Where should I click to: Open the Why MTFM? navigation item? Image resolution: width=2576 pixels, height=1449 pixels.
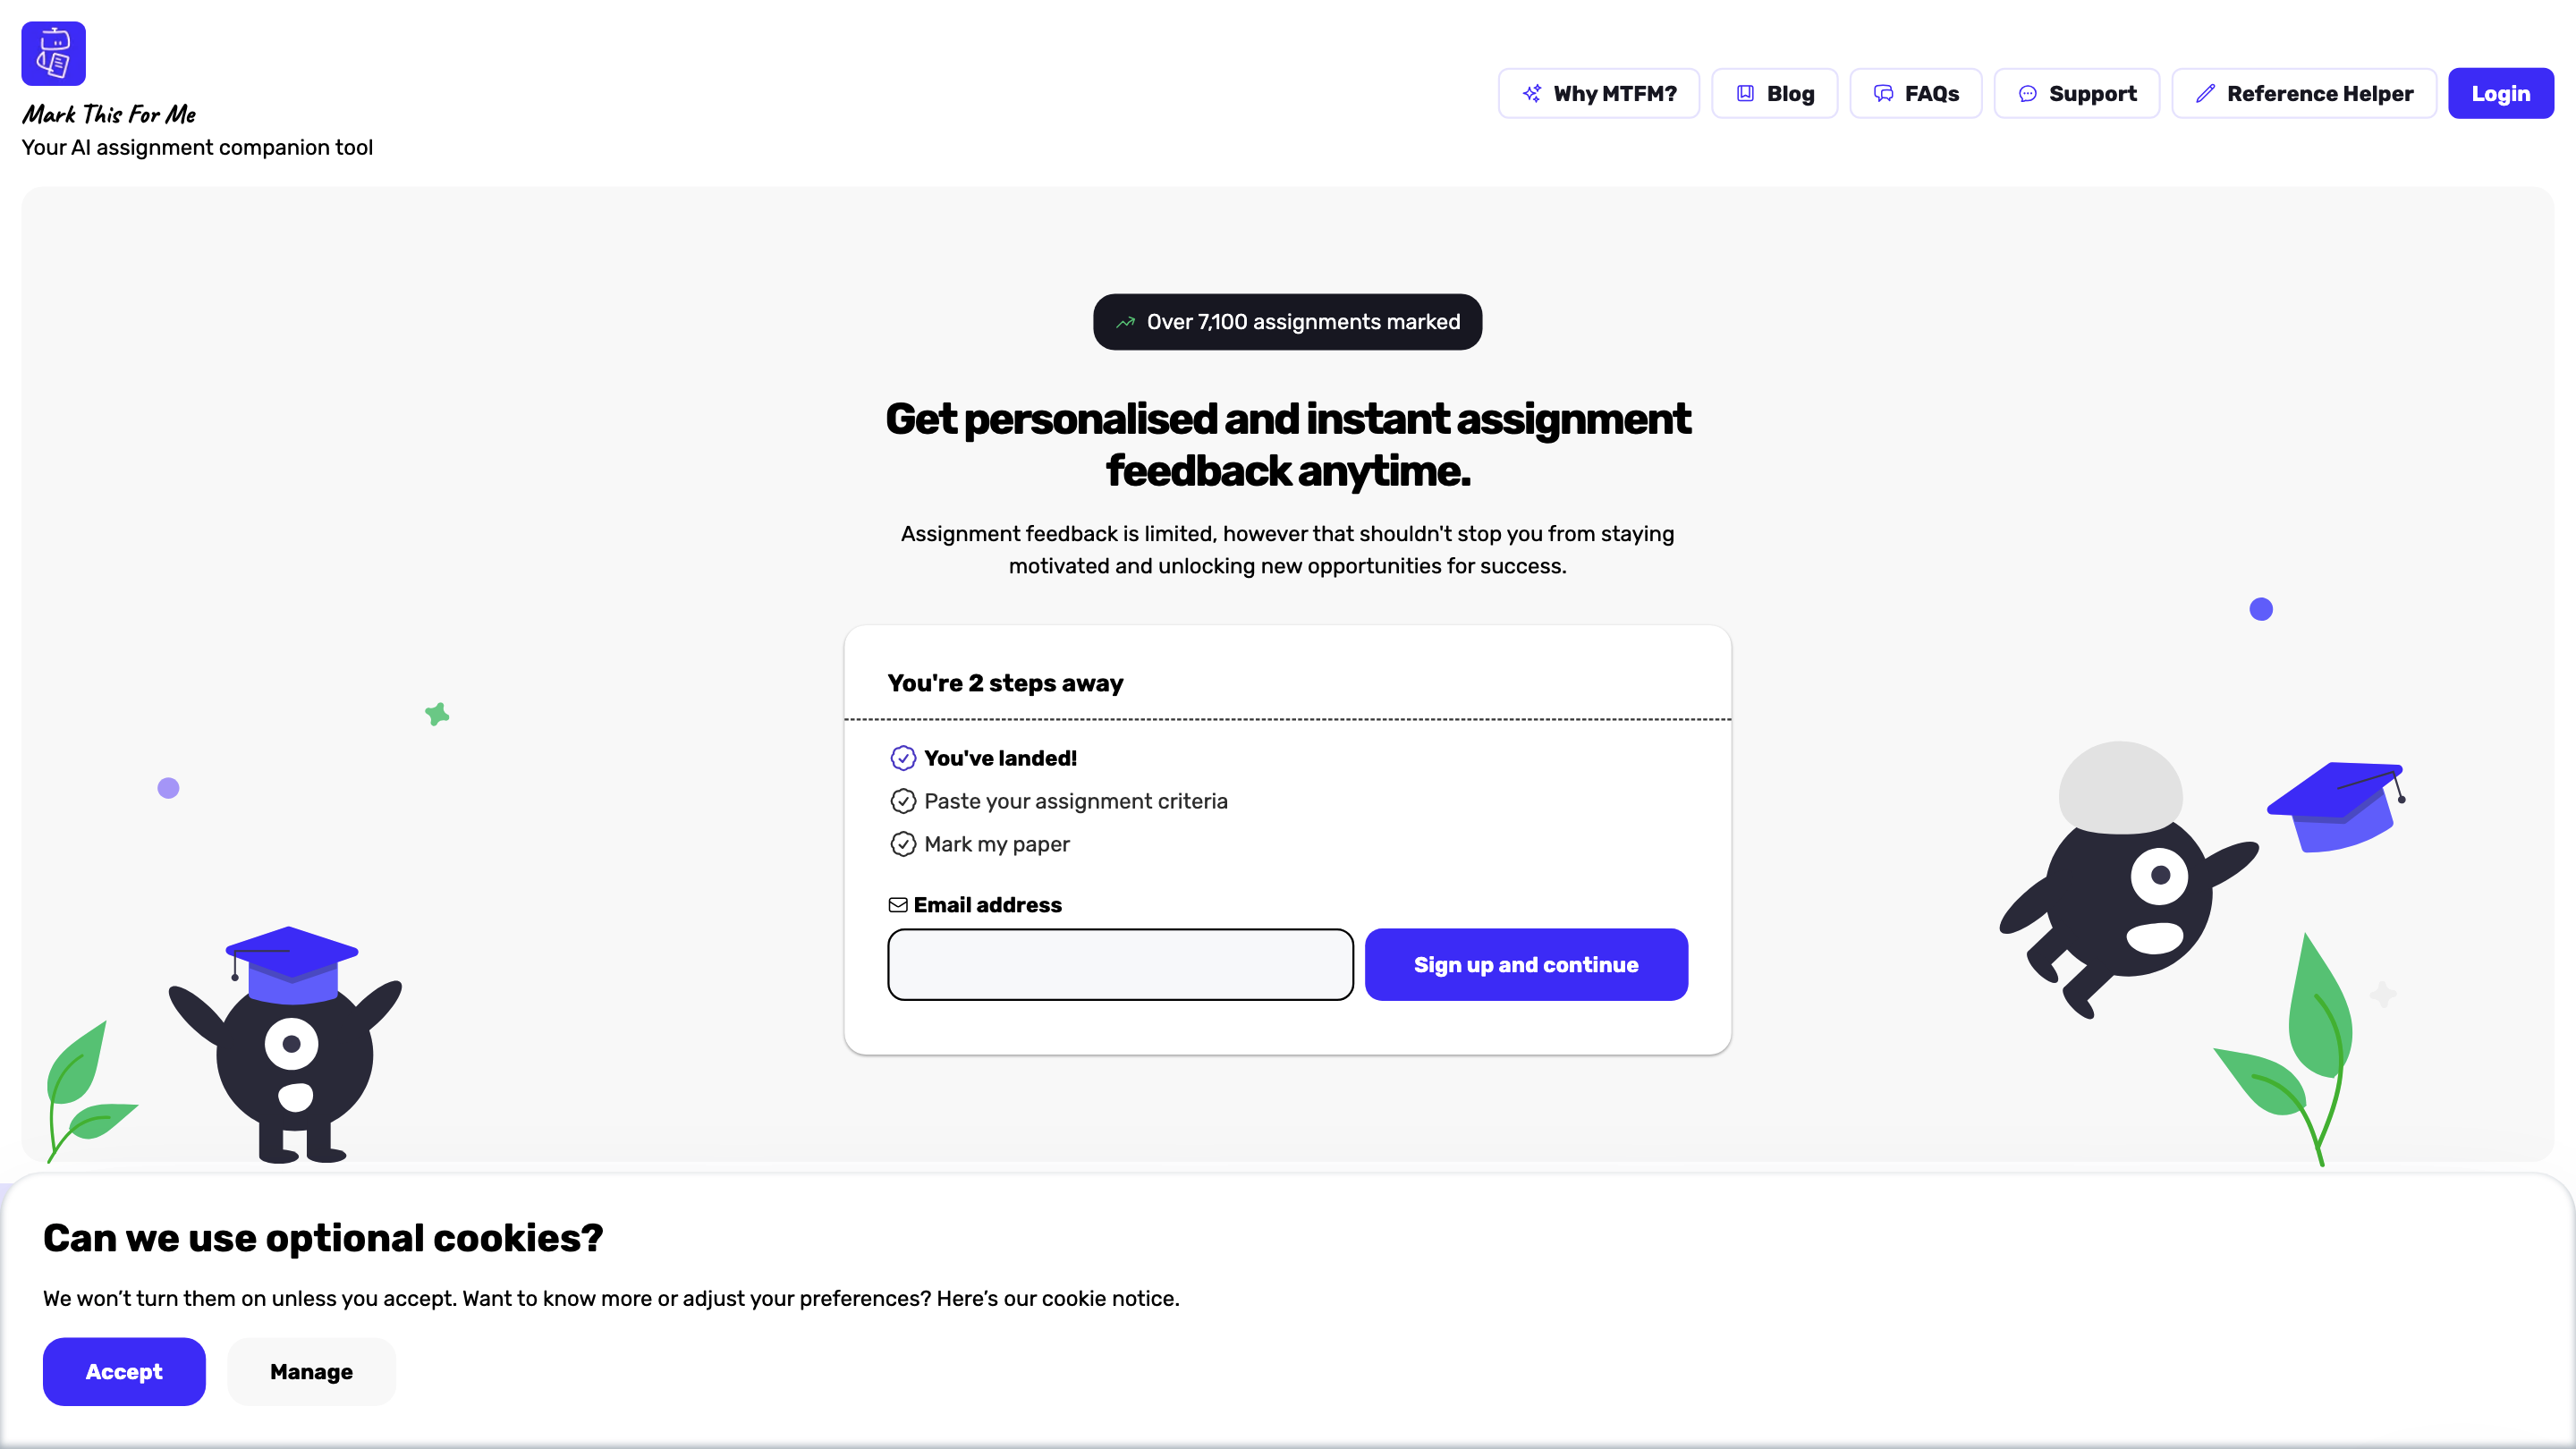click(1598, 94)
